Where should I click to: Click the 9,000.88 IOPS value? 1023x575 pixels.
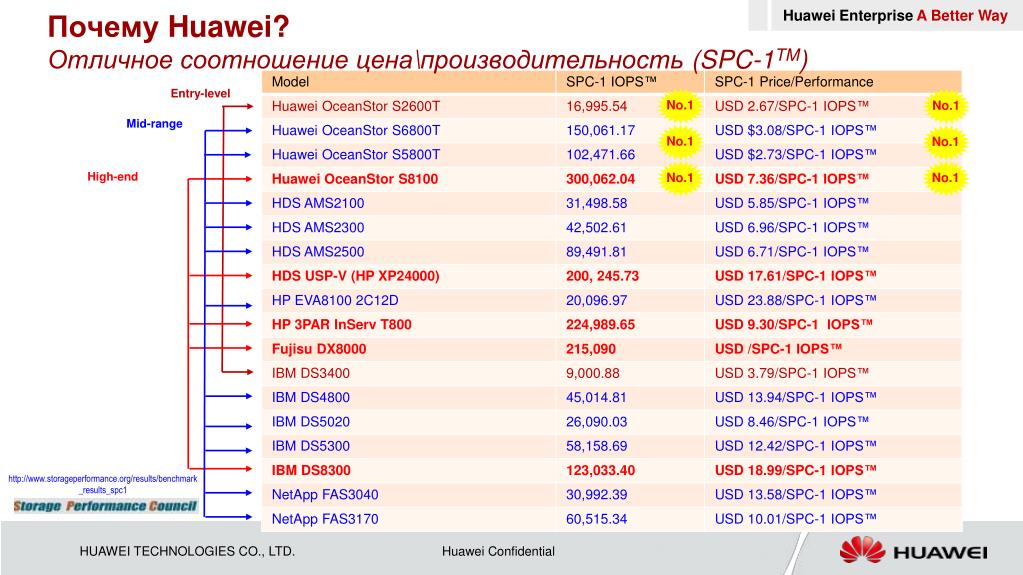pyautogui.click(x=592, y=373)
